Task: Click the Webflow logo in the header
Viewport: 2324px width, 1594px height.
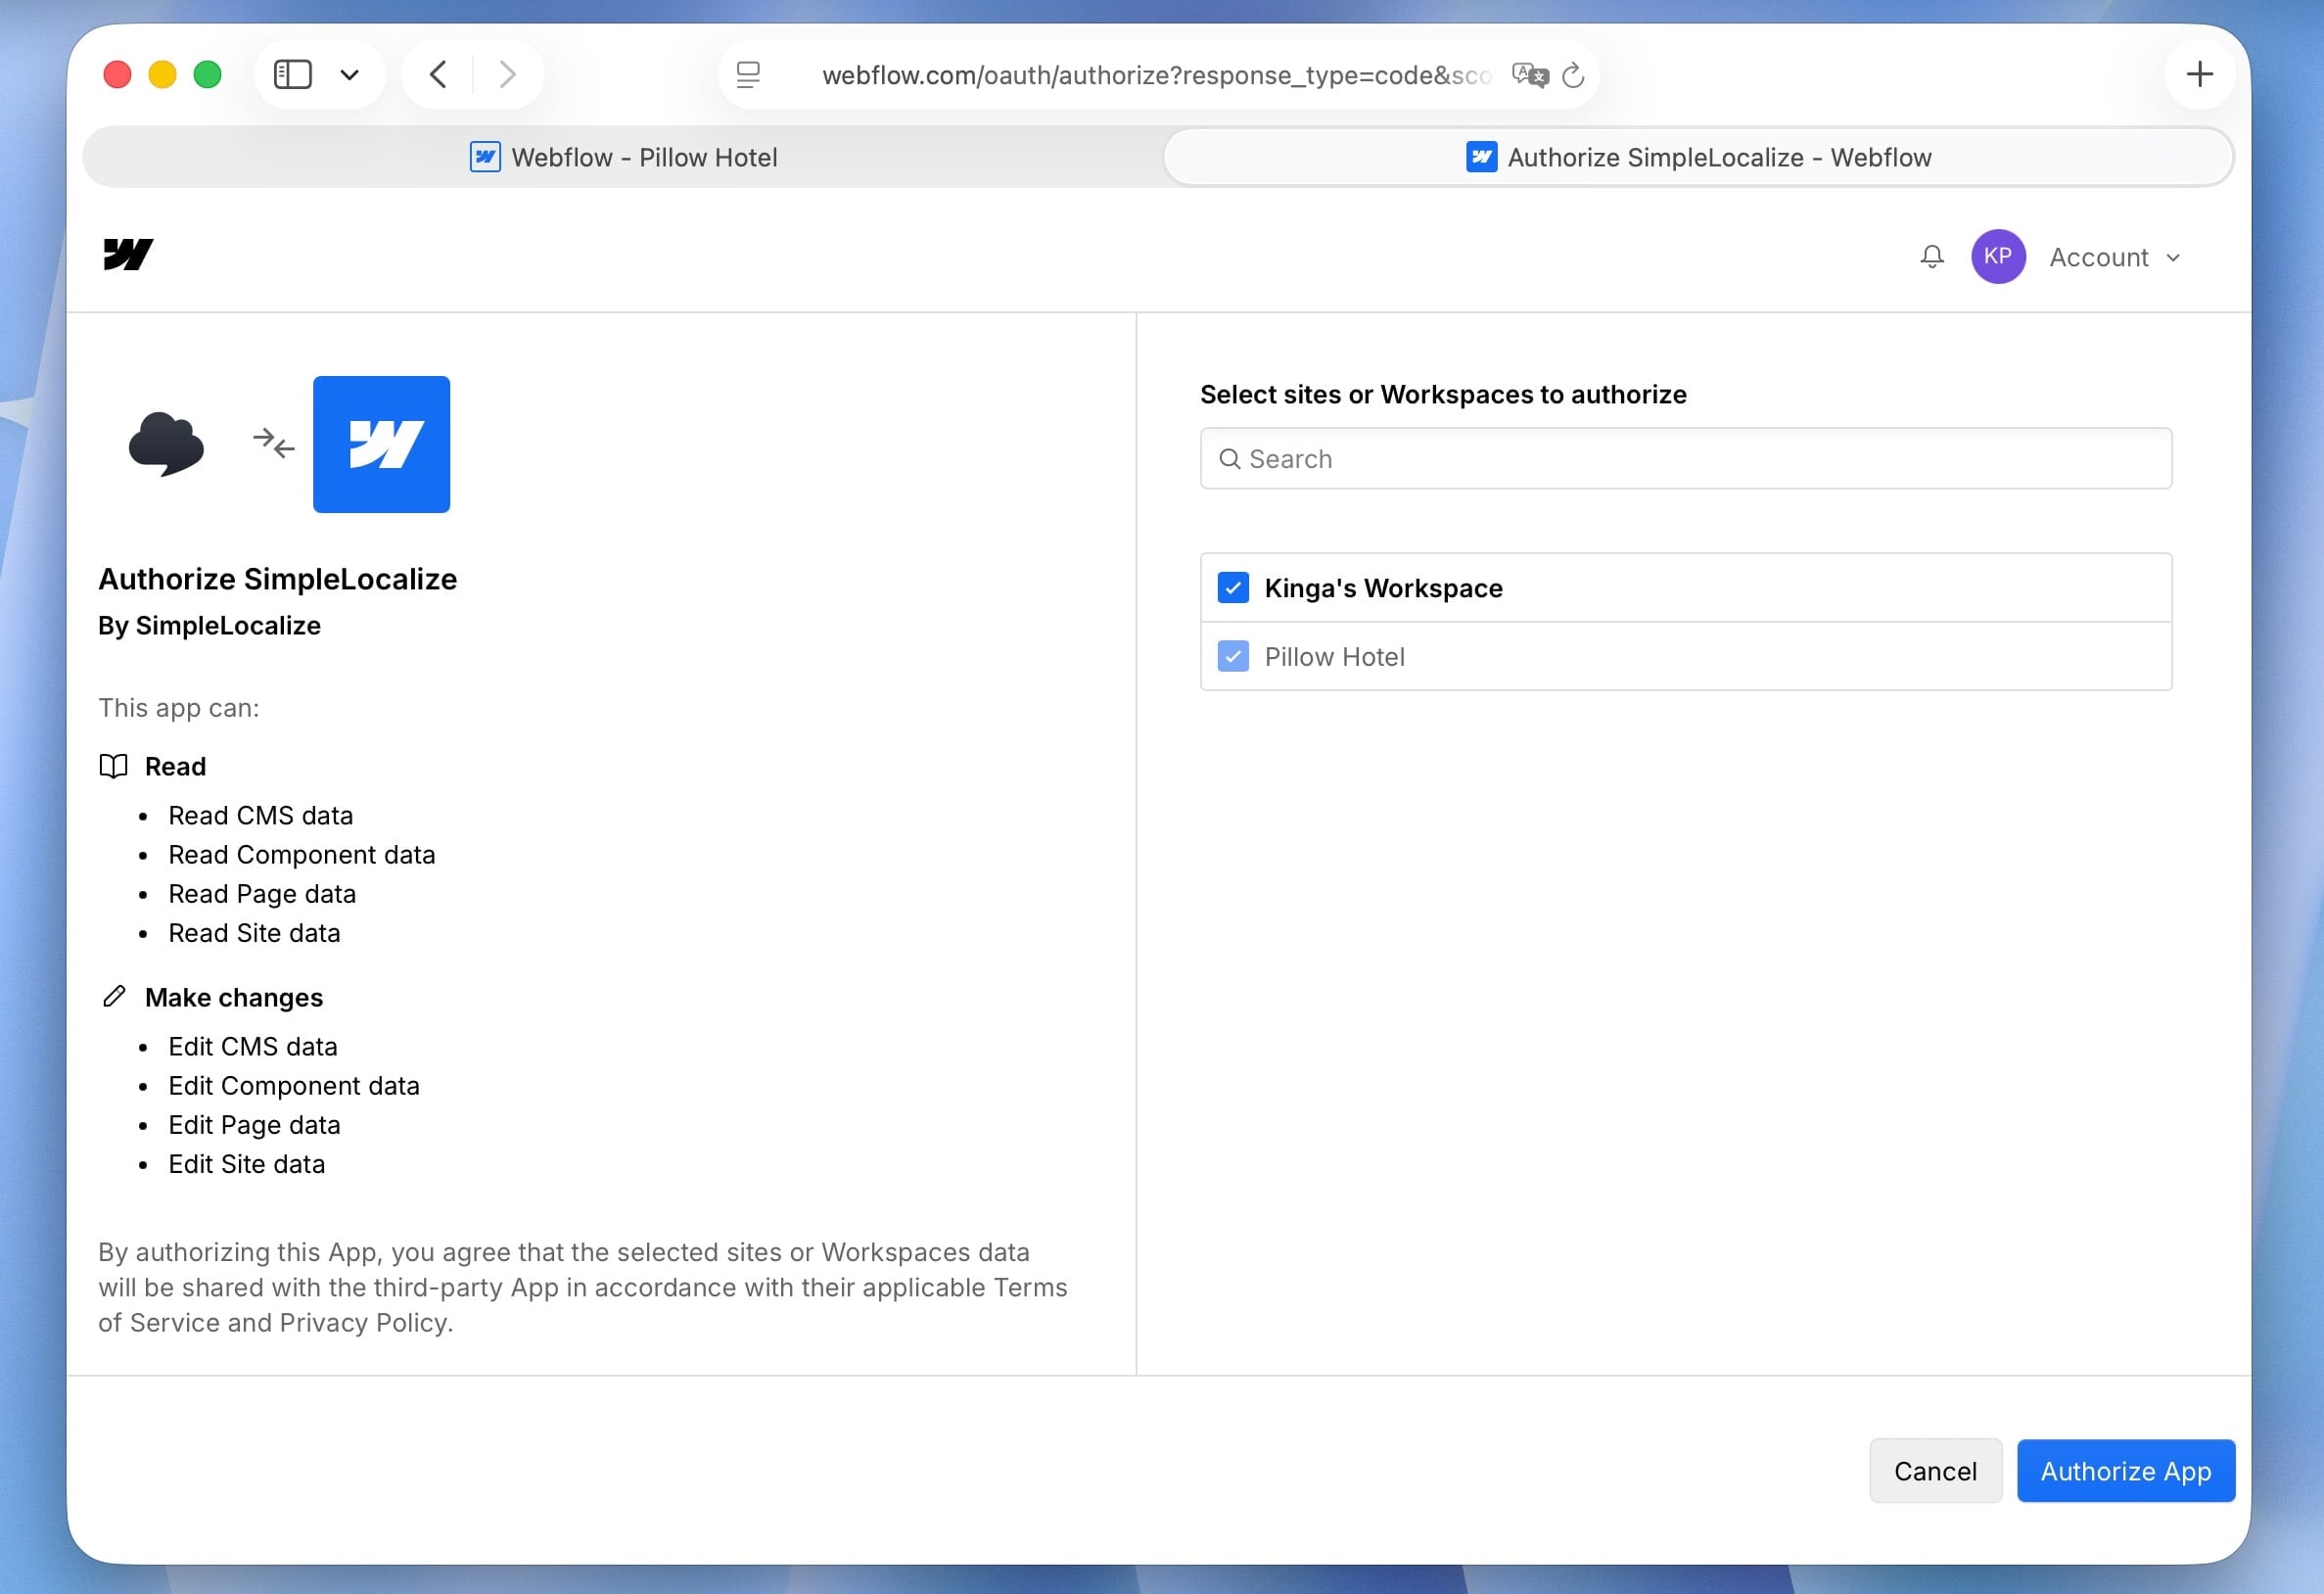Action: [x=128, y=256]
